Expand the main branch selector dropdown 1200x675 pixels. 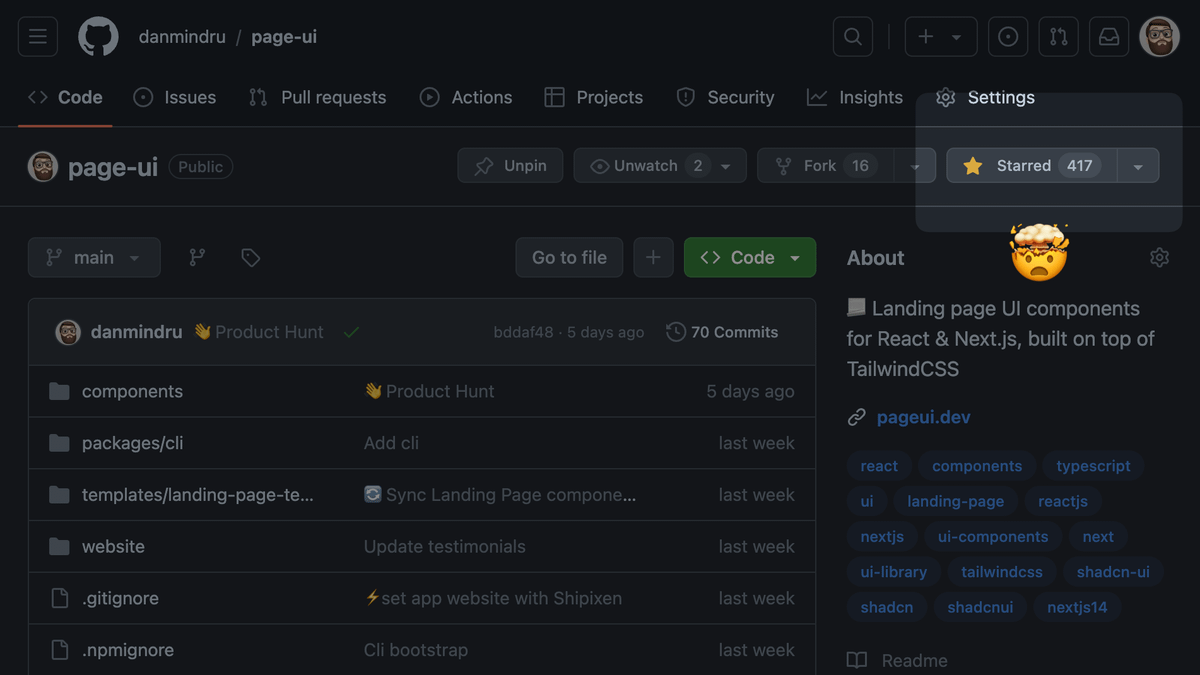pos(94,258)
